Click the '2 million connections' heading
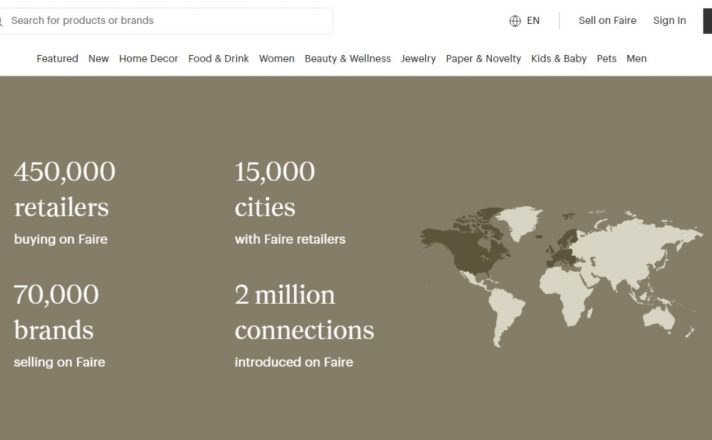 point(304,312)
